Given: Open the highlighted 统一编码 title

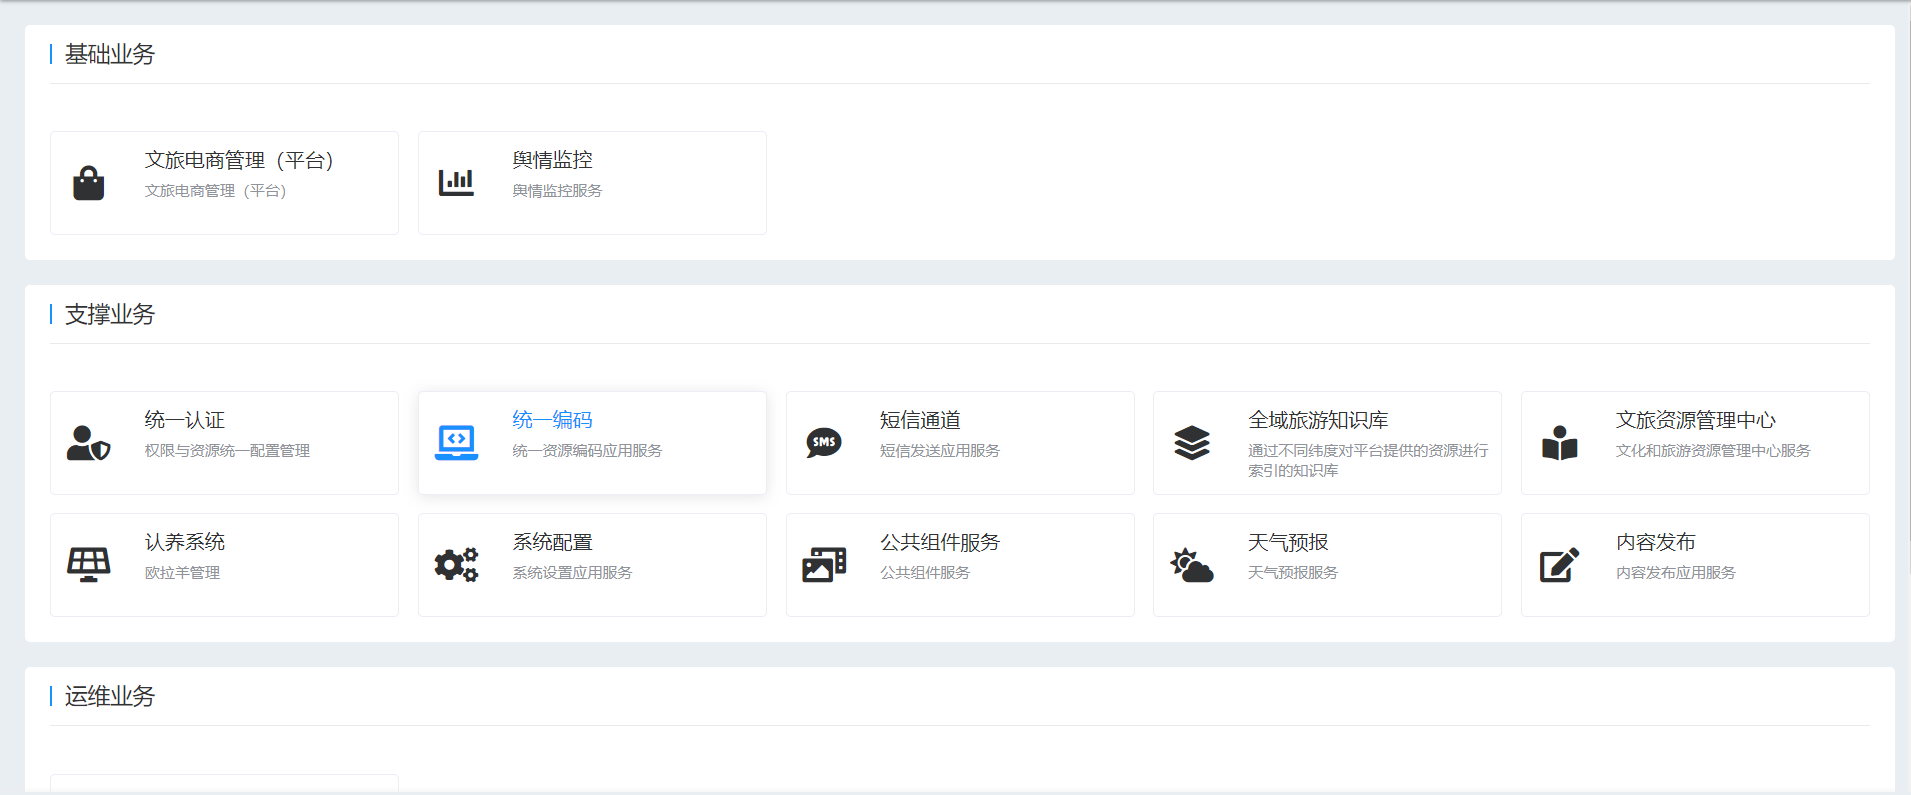Looking at the screenshot, I should point(553,420).
